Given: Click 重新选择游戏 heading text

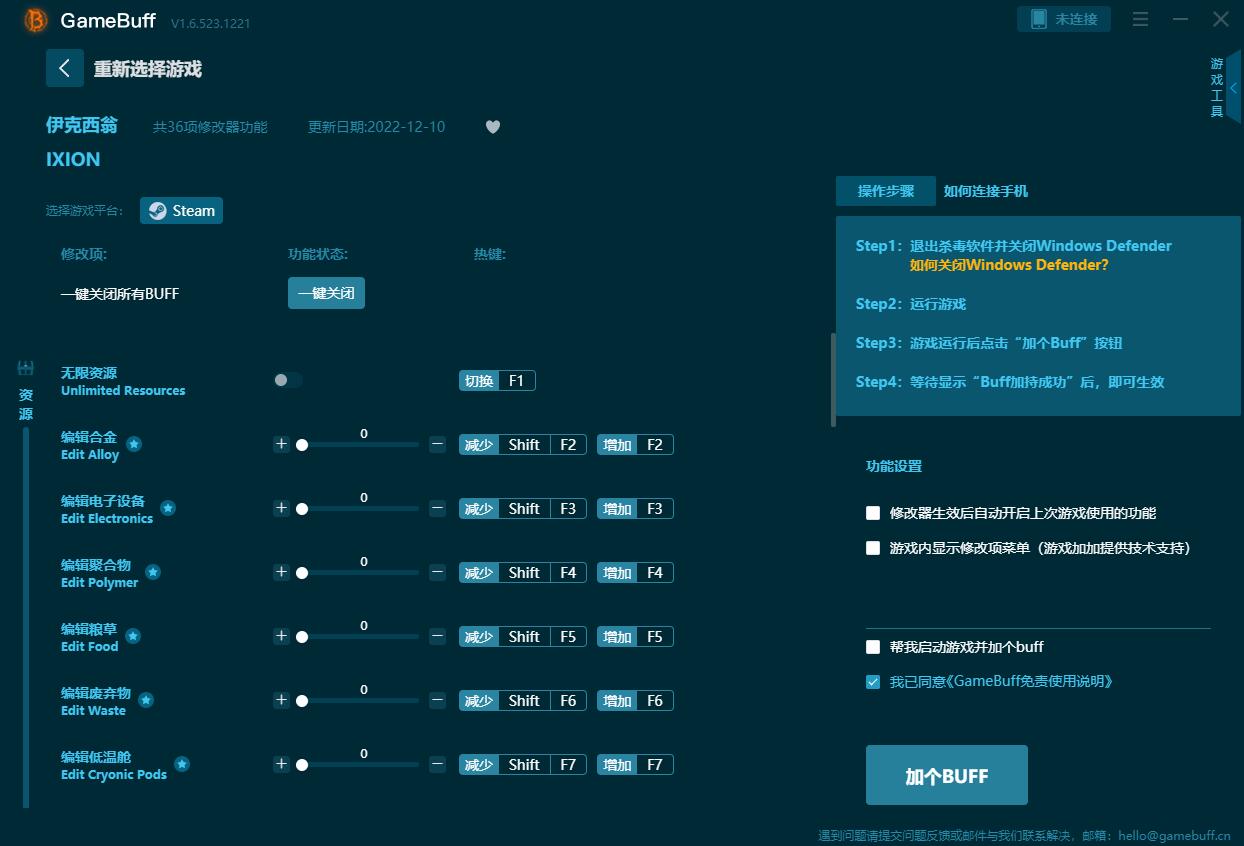Looking at the screenshot, I should pos(148,69).
